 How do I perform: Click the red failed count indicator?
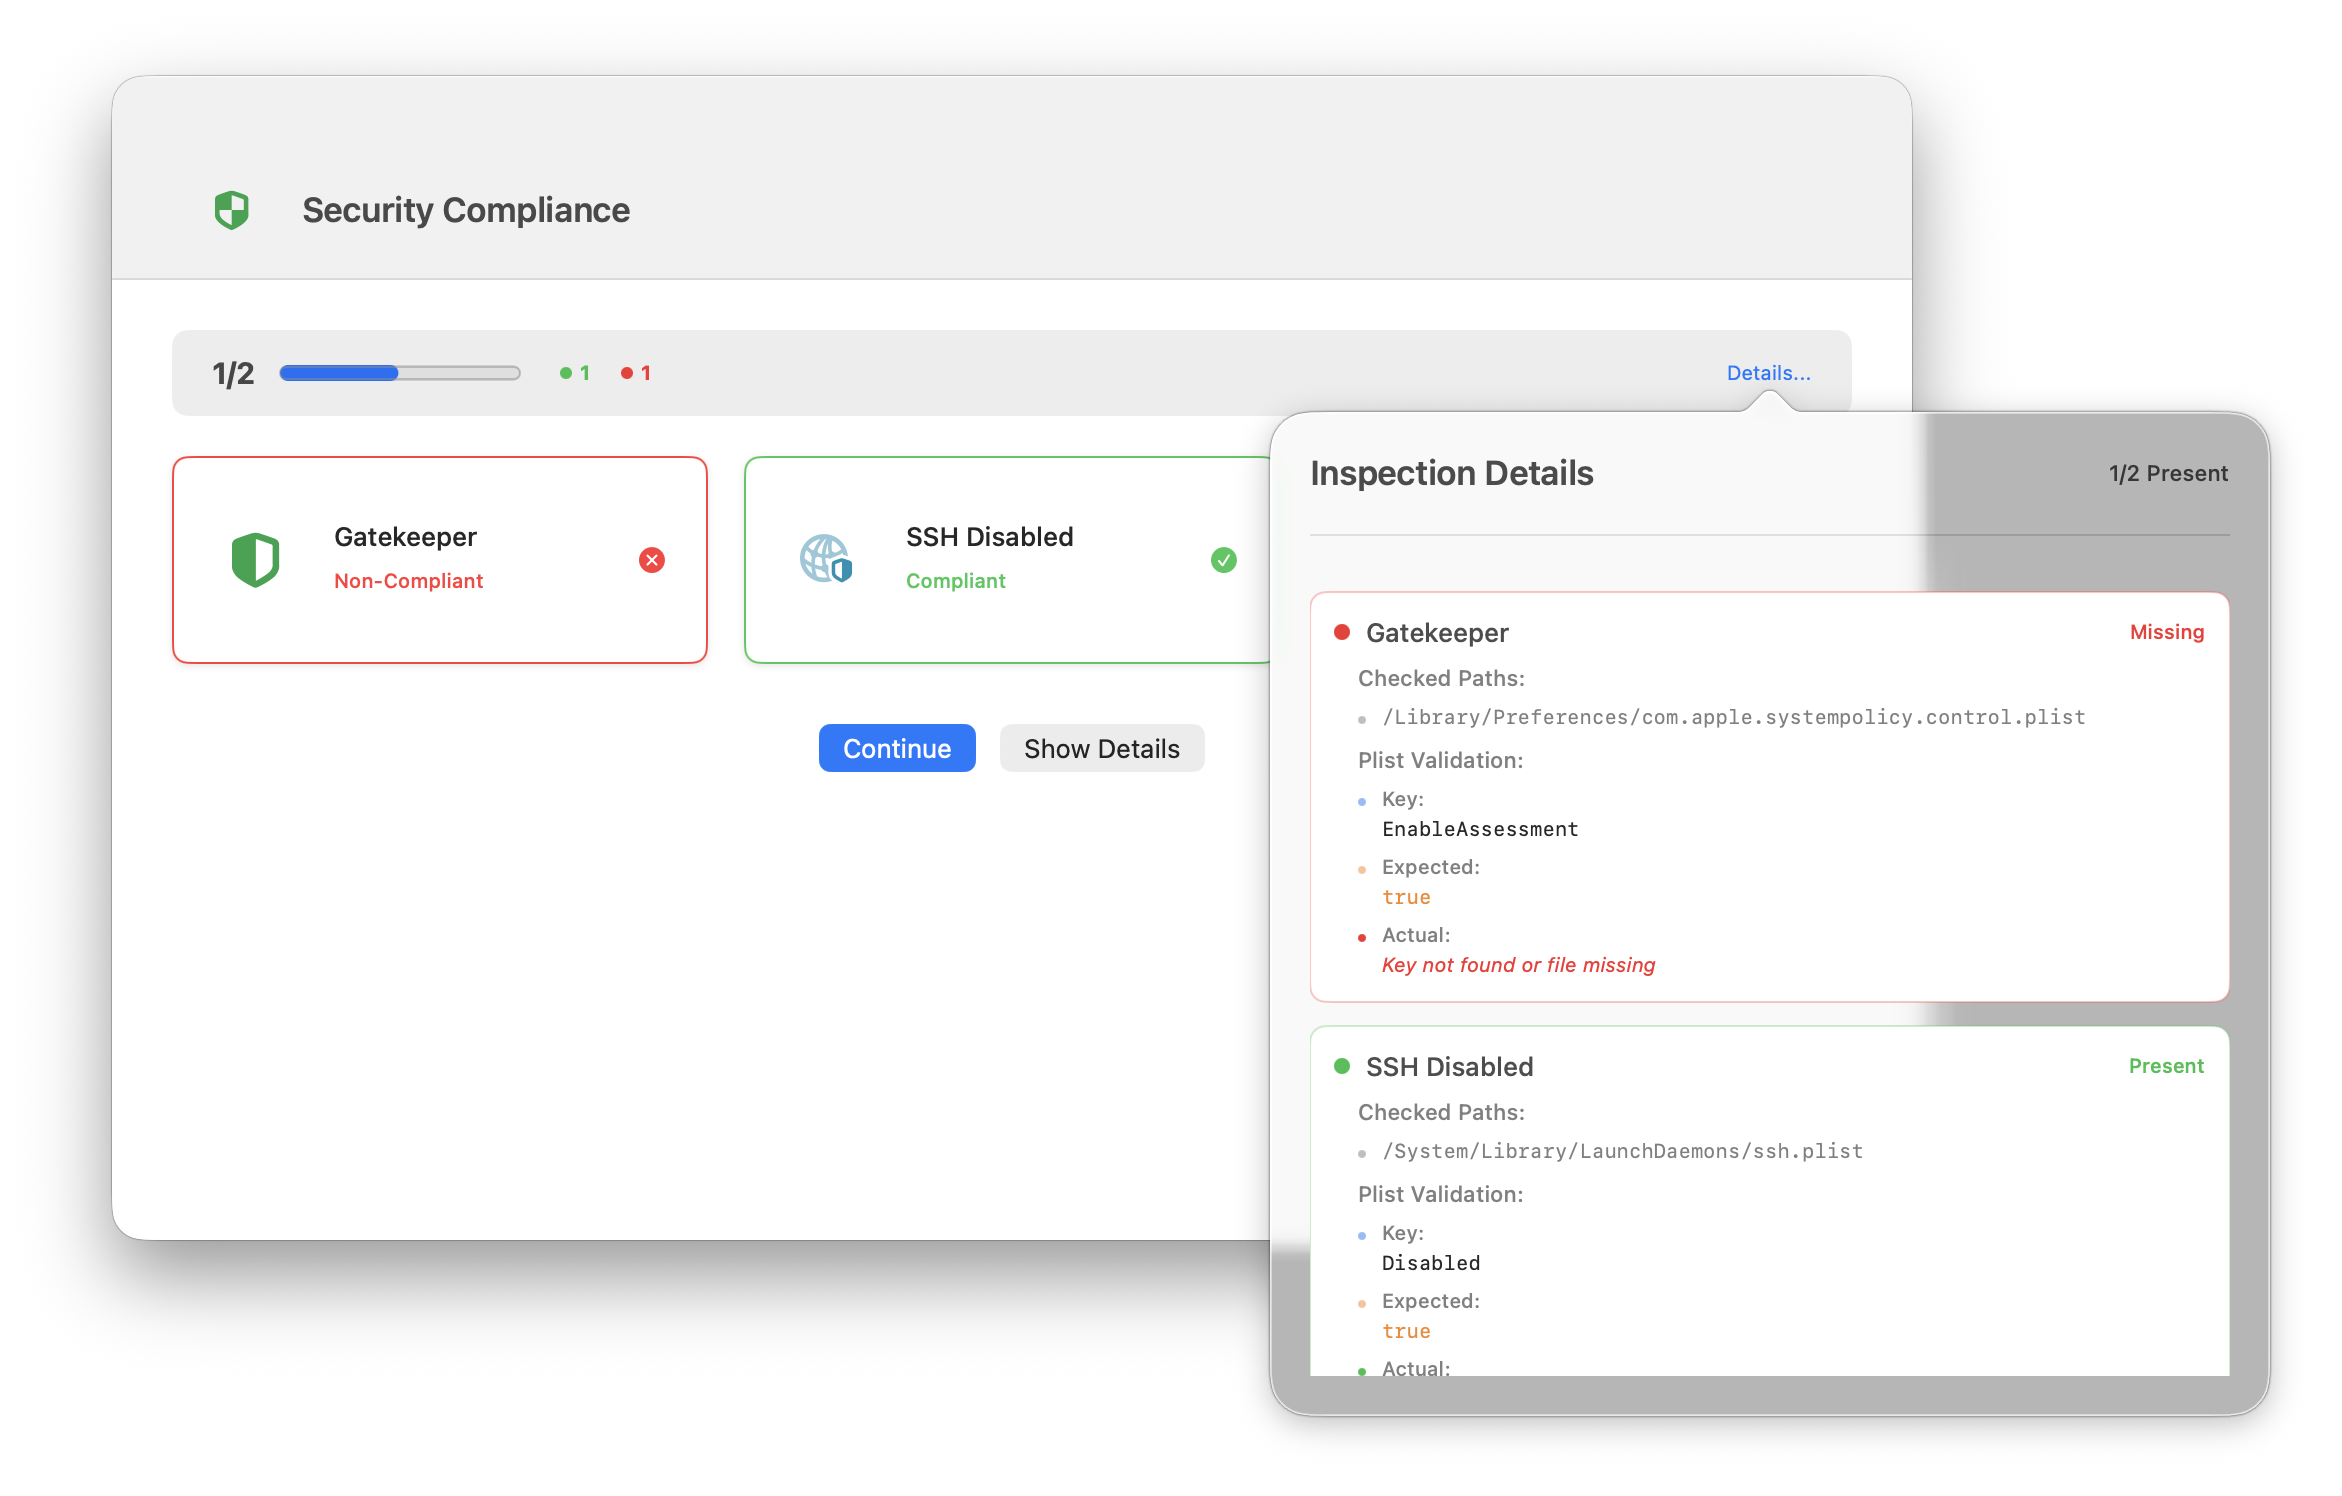pos(636,373)
